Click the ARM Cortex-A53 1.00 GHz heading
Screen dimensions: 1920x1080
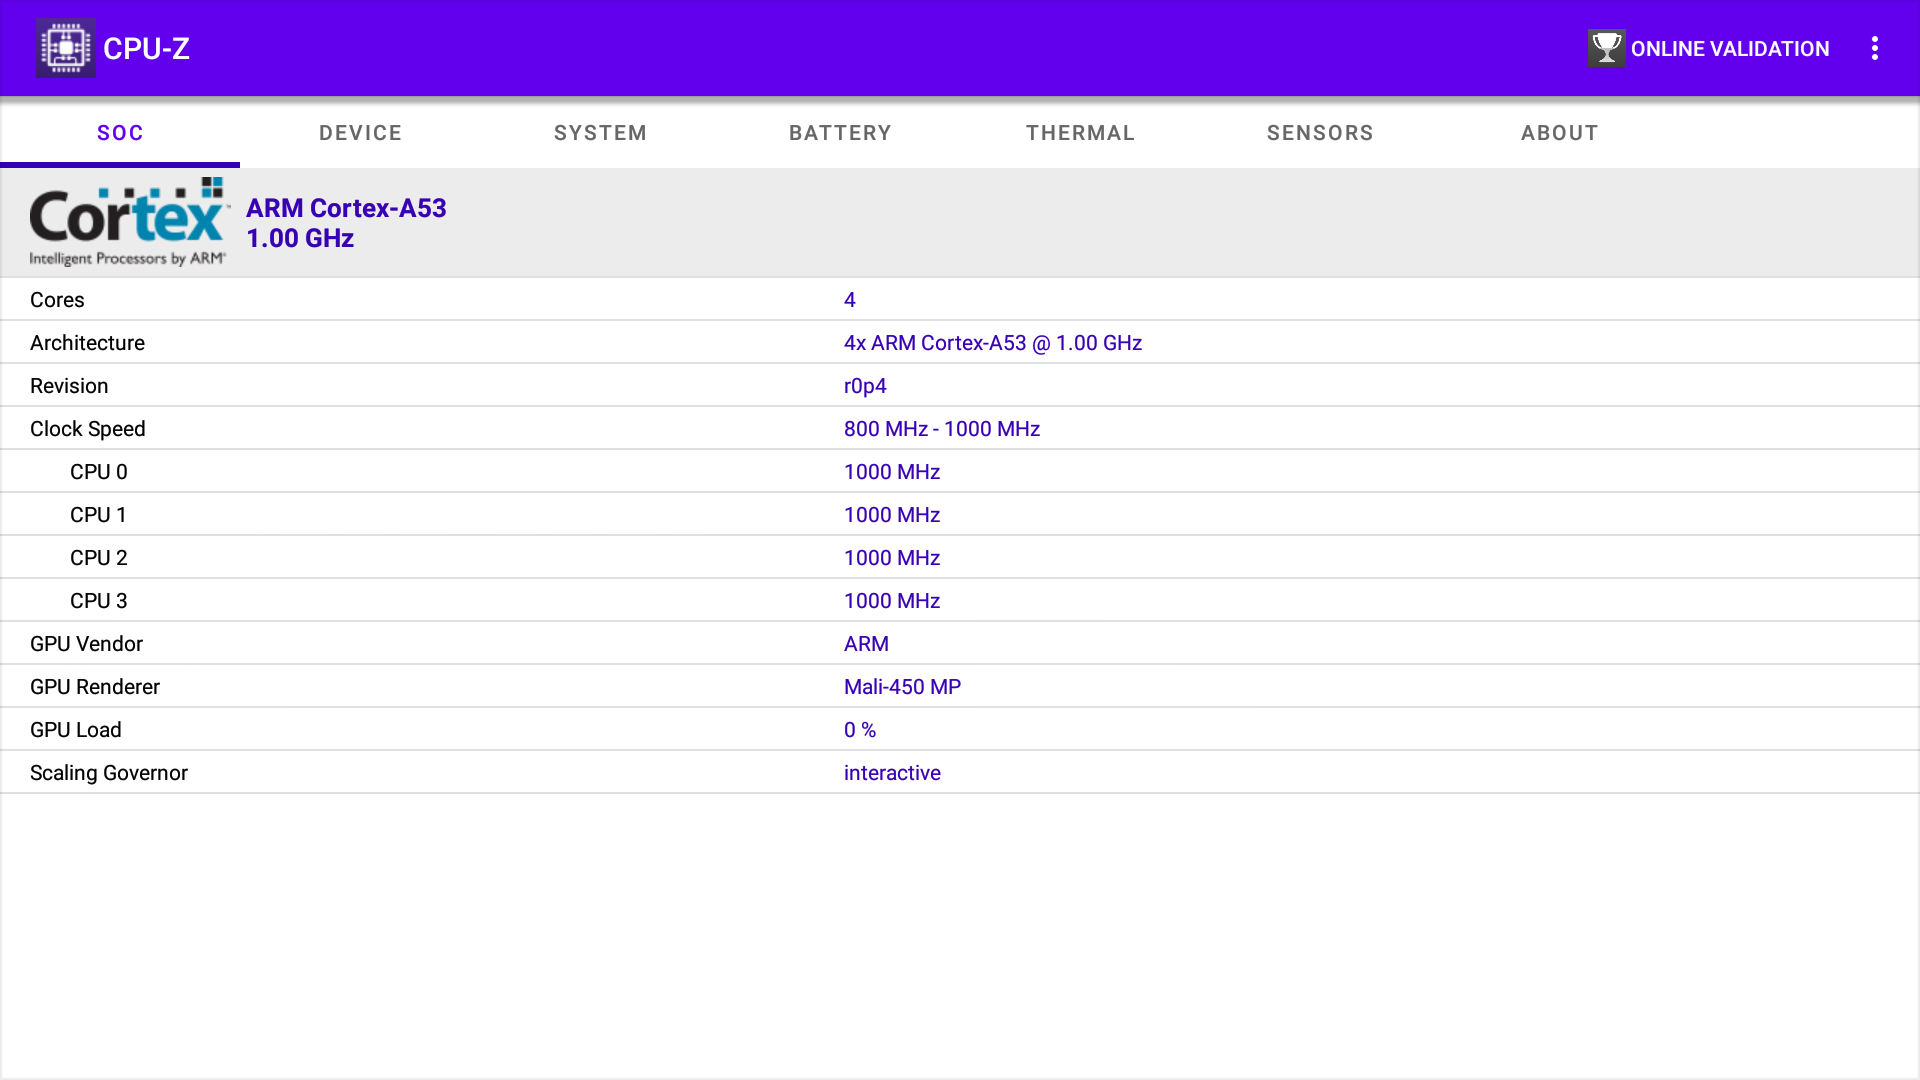346,223
